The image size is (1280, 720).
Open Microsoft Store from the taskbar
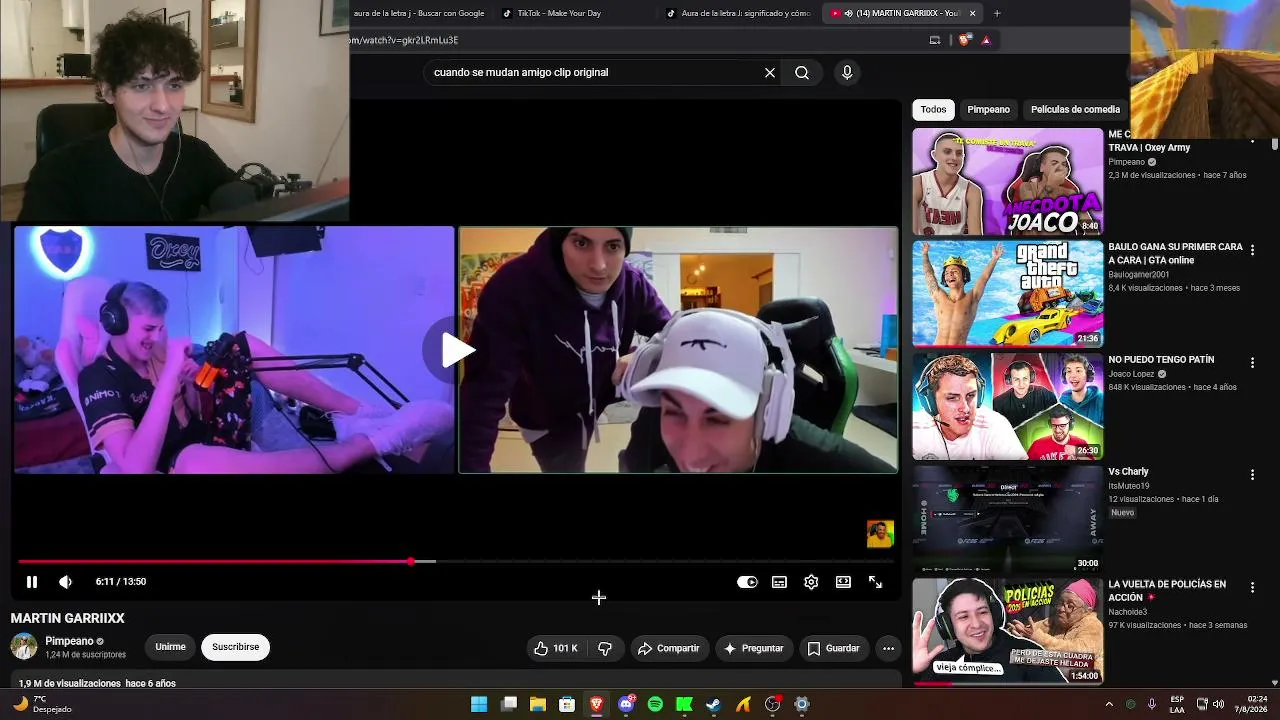coord(567,704)
